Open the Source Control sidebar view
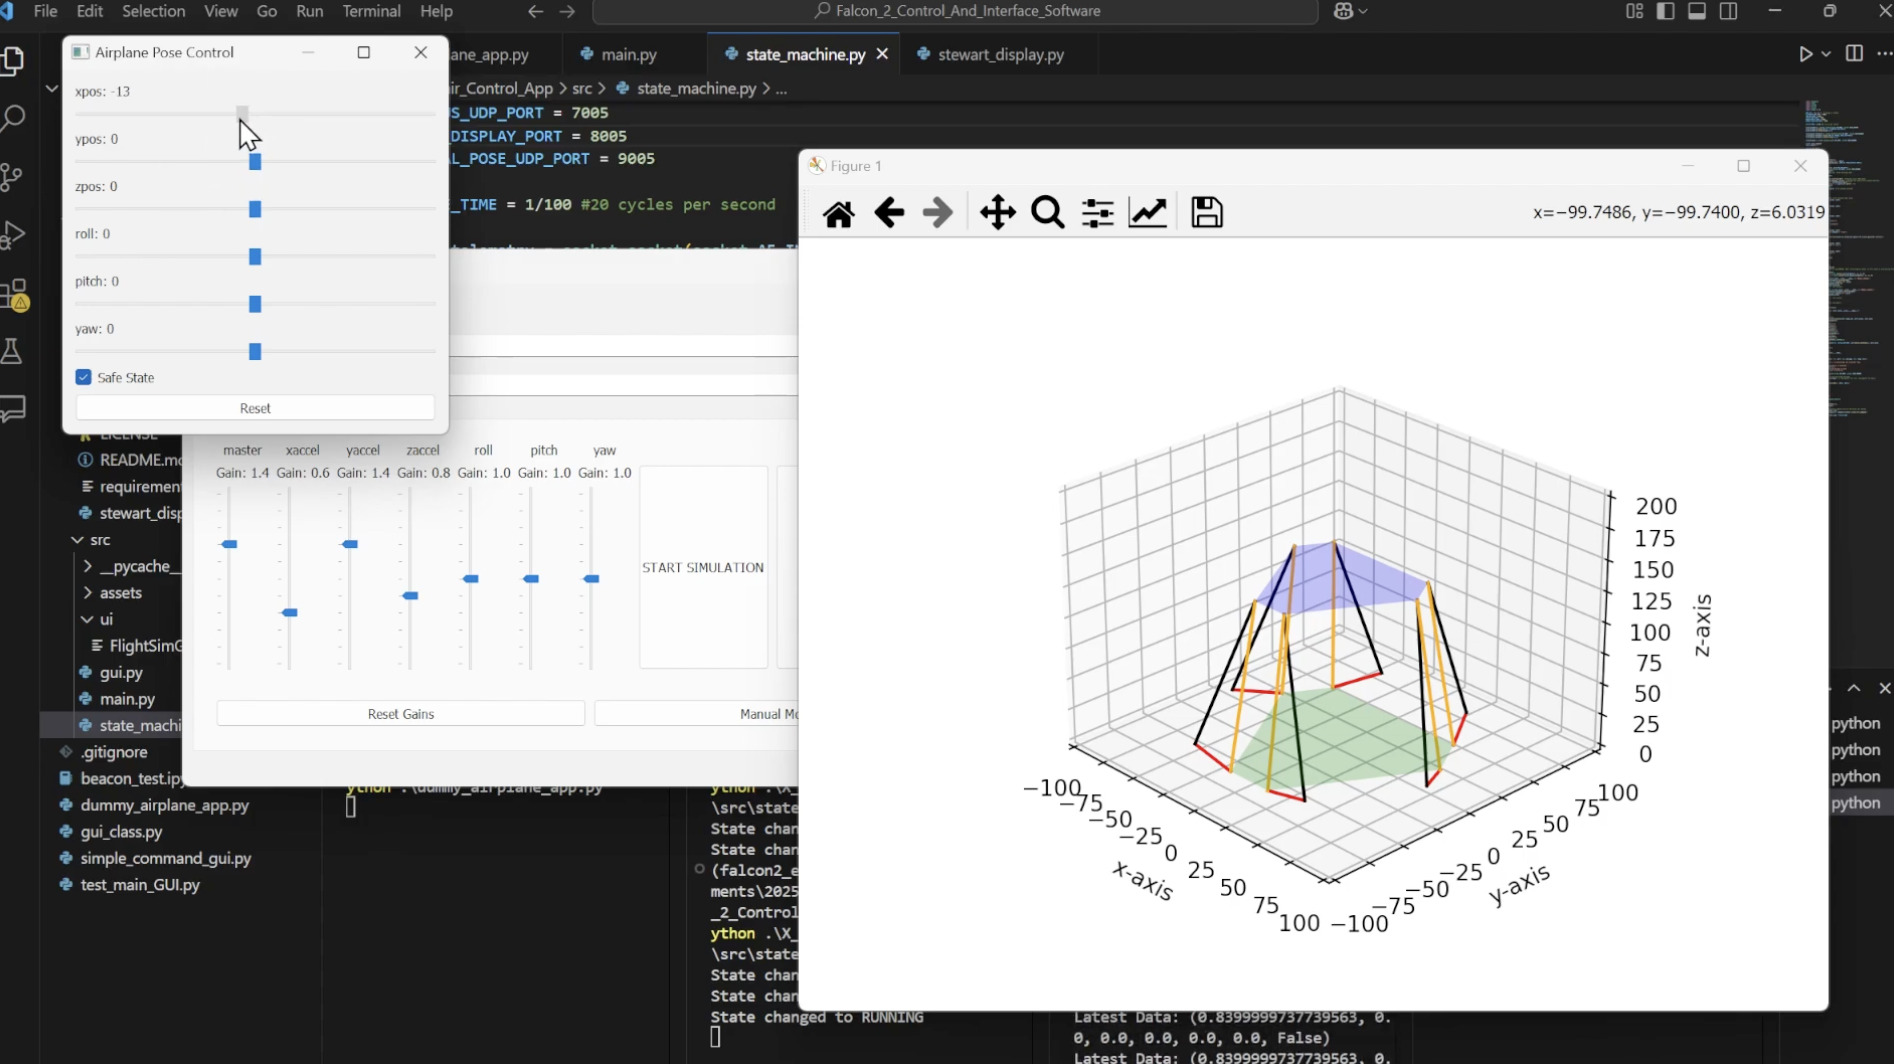This screenshot has width=1894, height=1064. pyautogui.click(x=13, y=177)
